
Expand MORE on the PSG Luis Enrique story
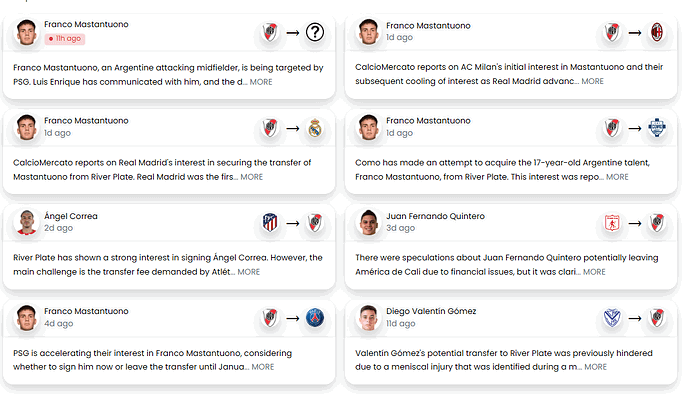click(x=261, y=82)
